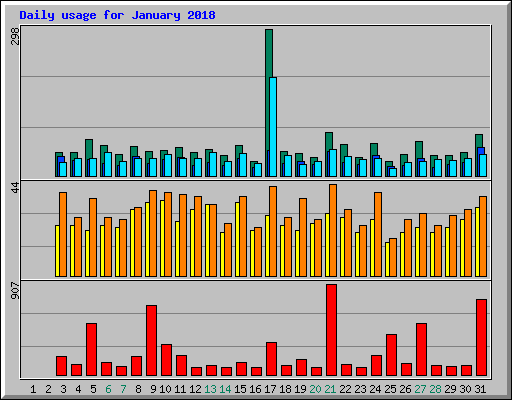The height and width of the screenshot is (400, 512).
Task: Click day label 31
Action: pos(480,389)
